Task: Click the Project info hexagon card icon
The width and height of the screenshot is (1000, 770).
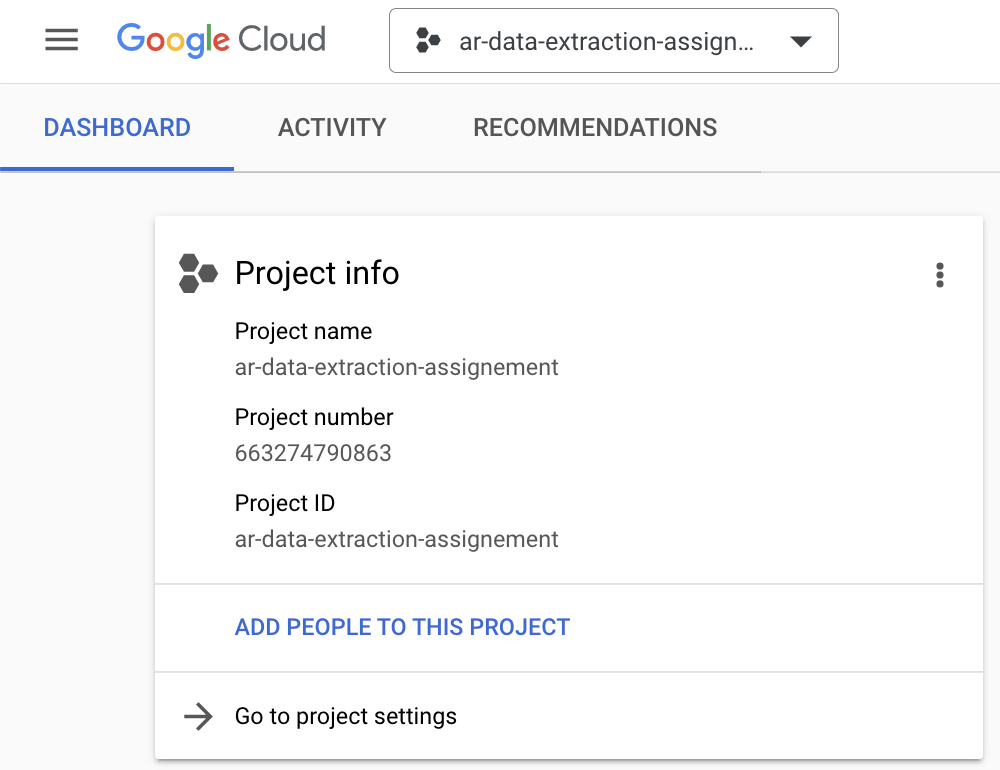Action: [197, 272]
